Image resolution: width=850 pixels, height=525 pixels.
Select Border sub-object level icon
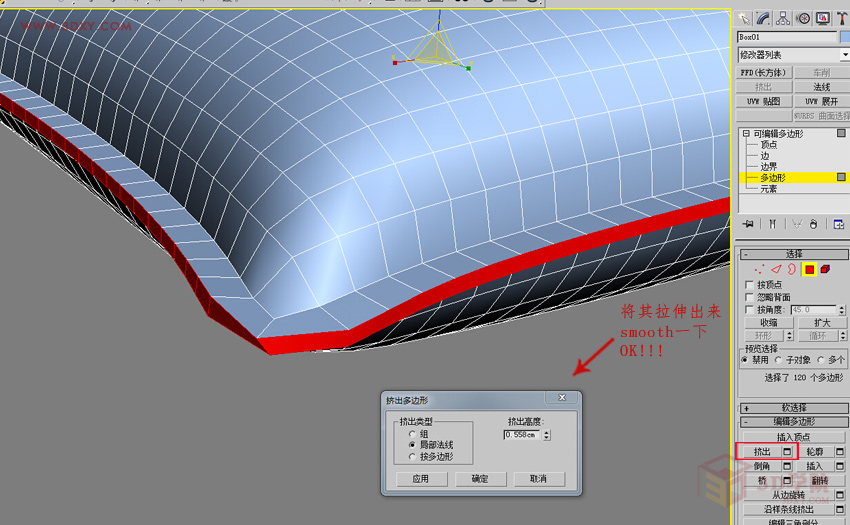tap(792, 269)
